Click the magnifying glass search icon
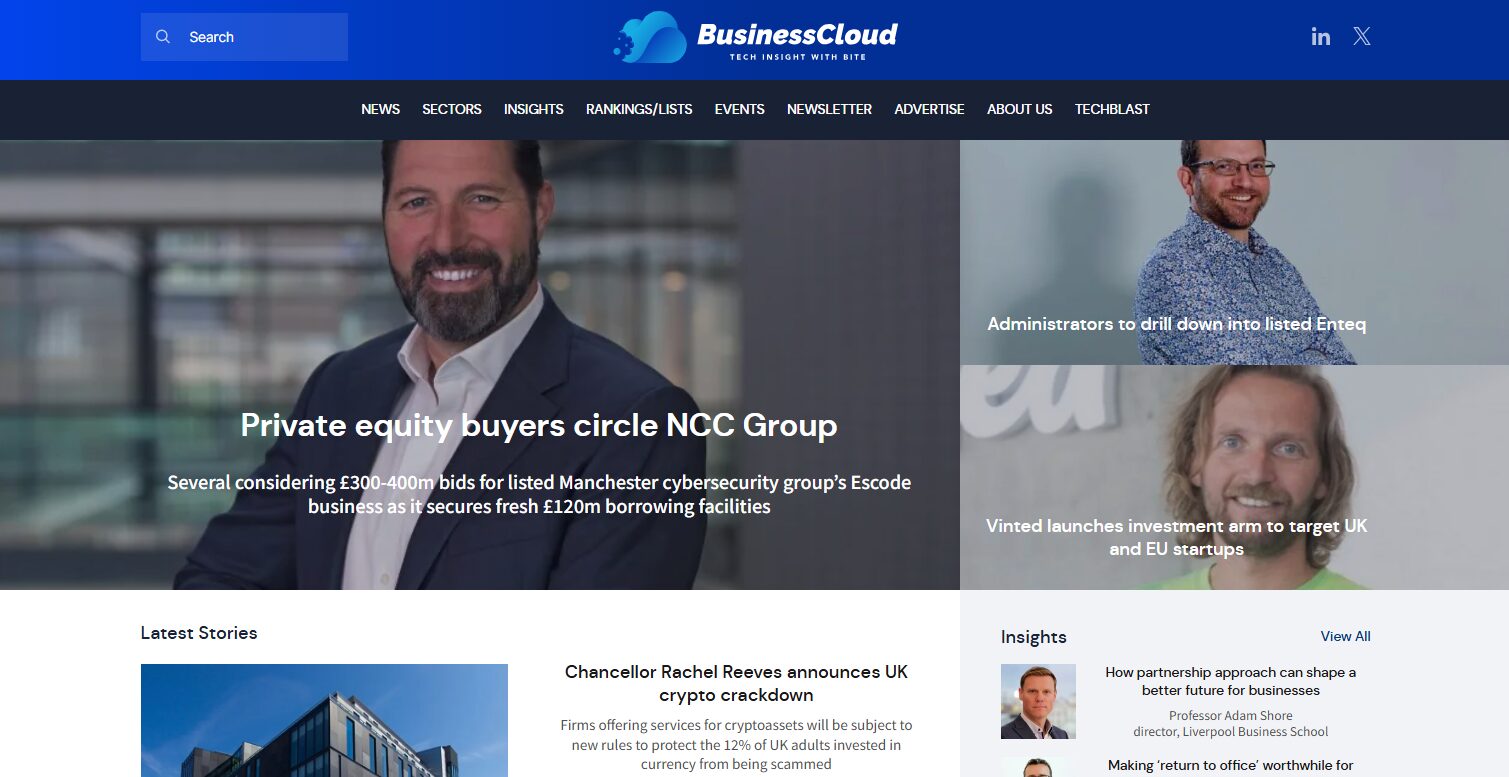Screen dimensions: 1509x777 (163, 37)
